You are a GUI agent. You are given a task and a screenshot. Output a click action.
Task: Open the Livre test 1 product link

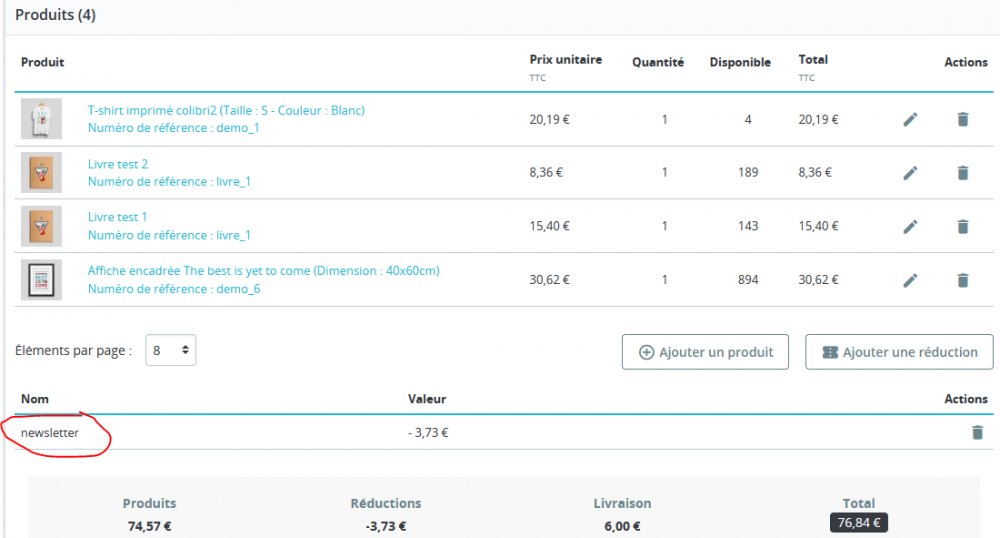pos(117,217)
